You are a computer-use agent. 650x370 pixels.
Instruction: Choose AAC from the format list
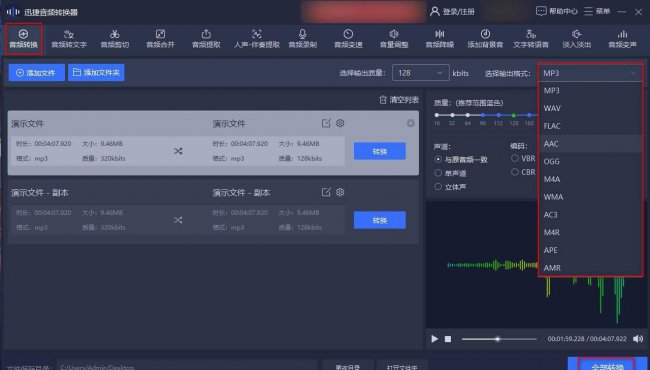pyautogui.click(x=590, y=144)
